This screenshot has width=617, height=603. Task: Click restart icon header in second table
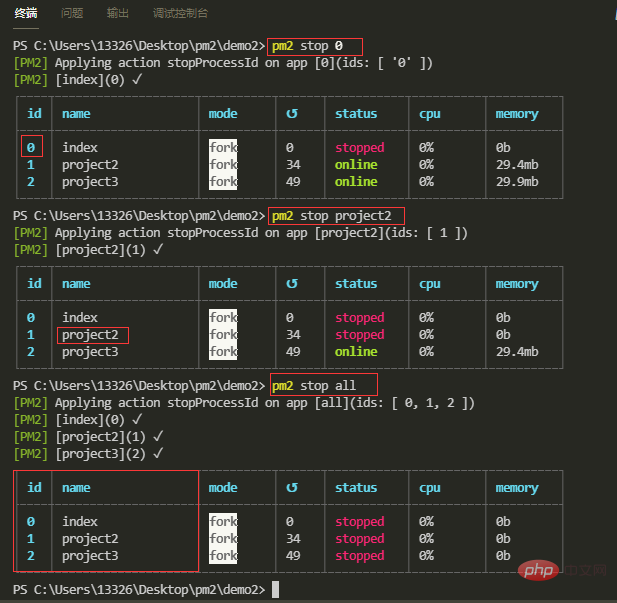click(x=292, y=284)
